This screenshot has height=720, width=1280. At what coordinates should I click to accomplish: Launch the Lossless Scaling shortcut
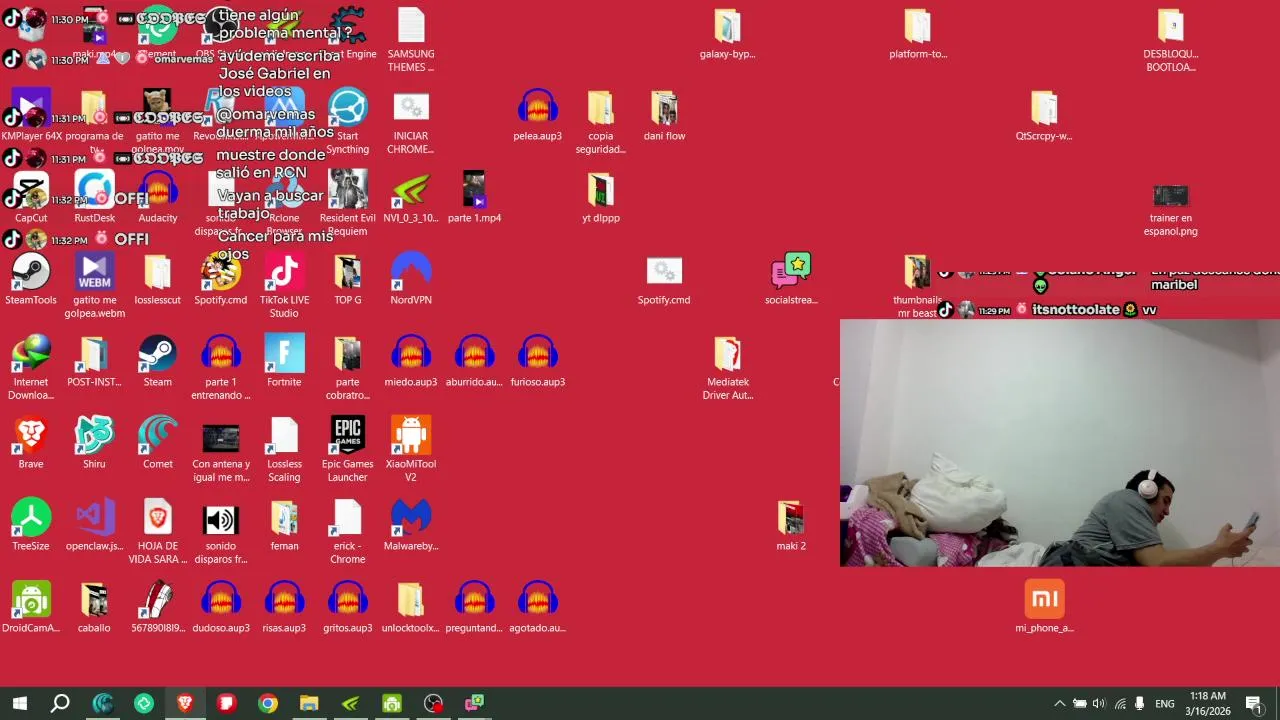click(x=284, y=450)
